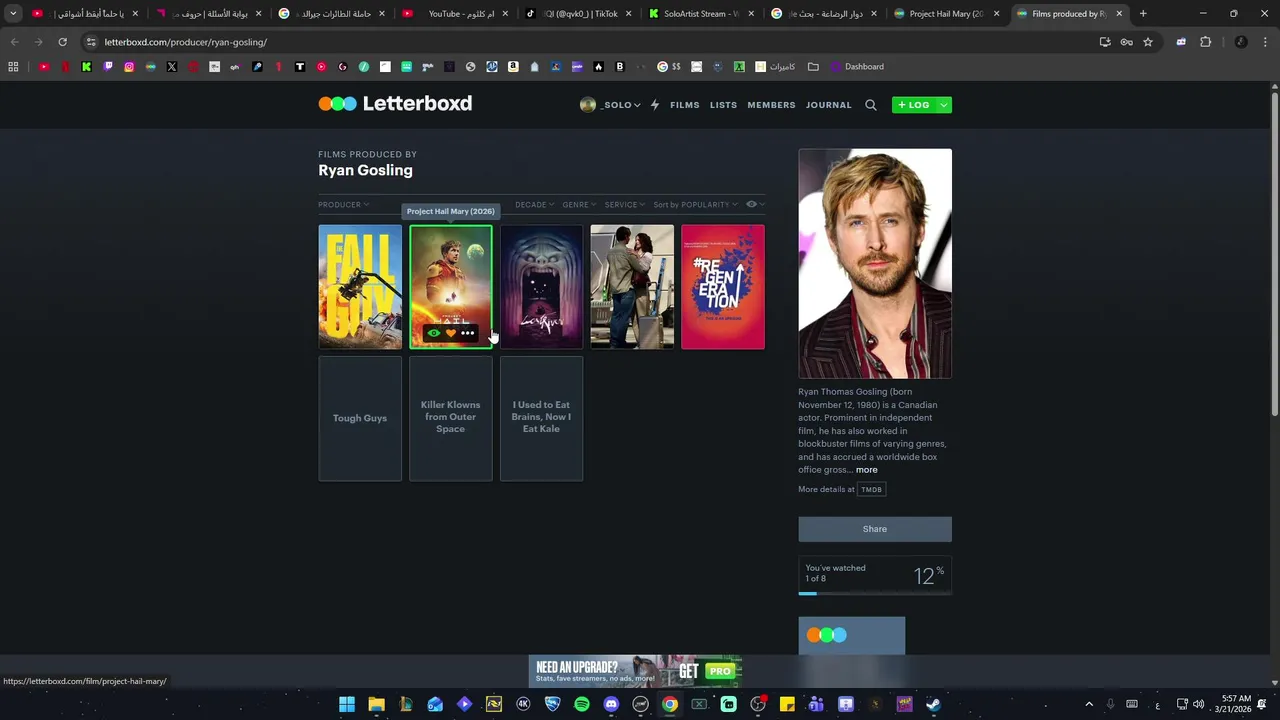Open the Twitch bookmark icon

108,67
